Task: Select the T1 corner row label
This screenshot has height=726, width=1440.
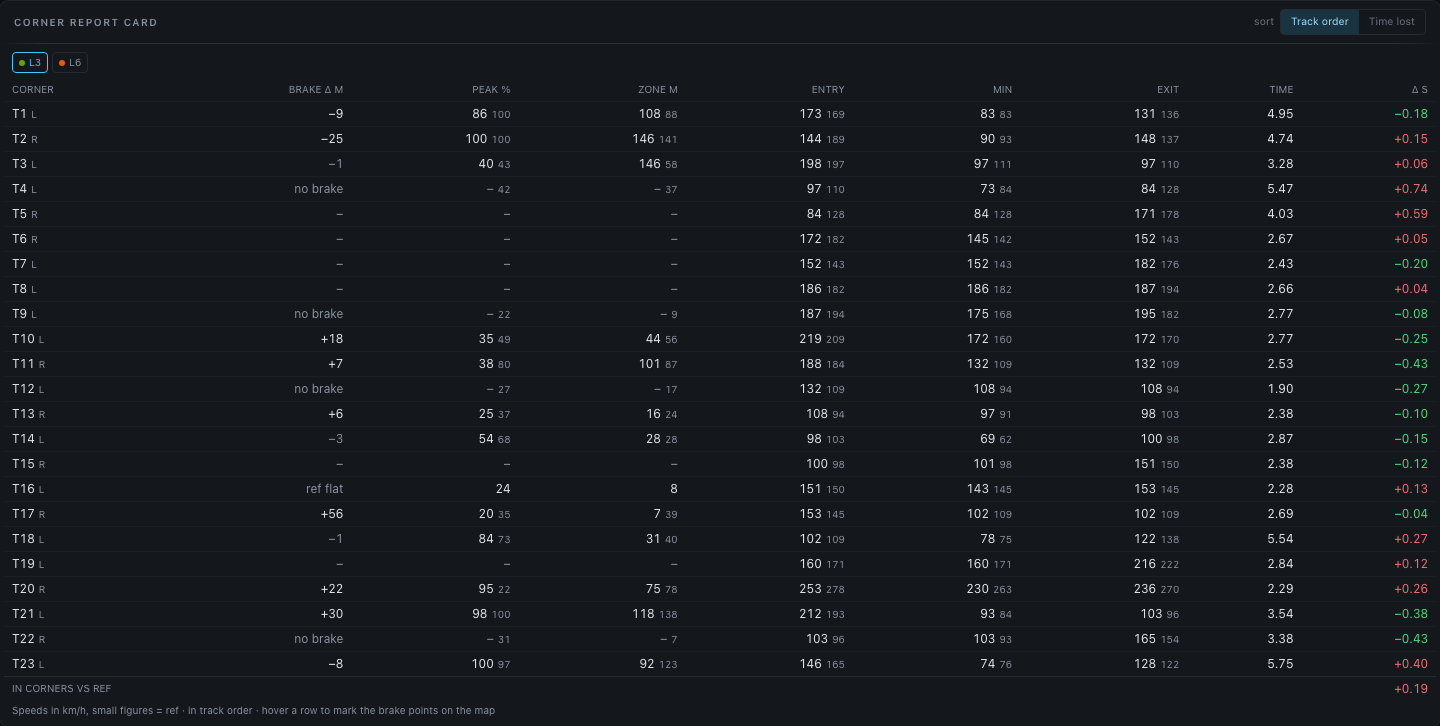Action: point(24,114)
